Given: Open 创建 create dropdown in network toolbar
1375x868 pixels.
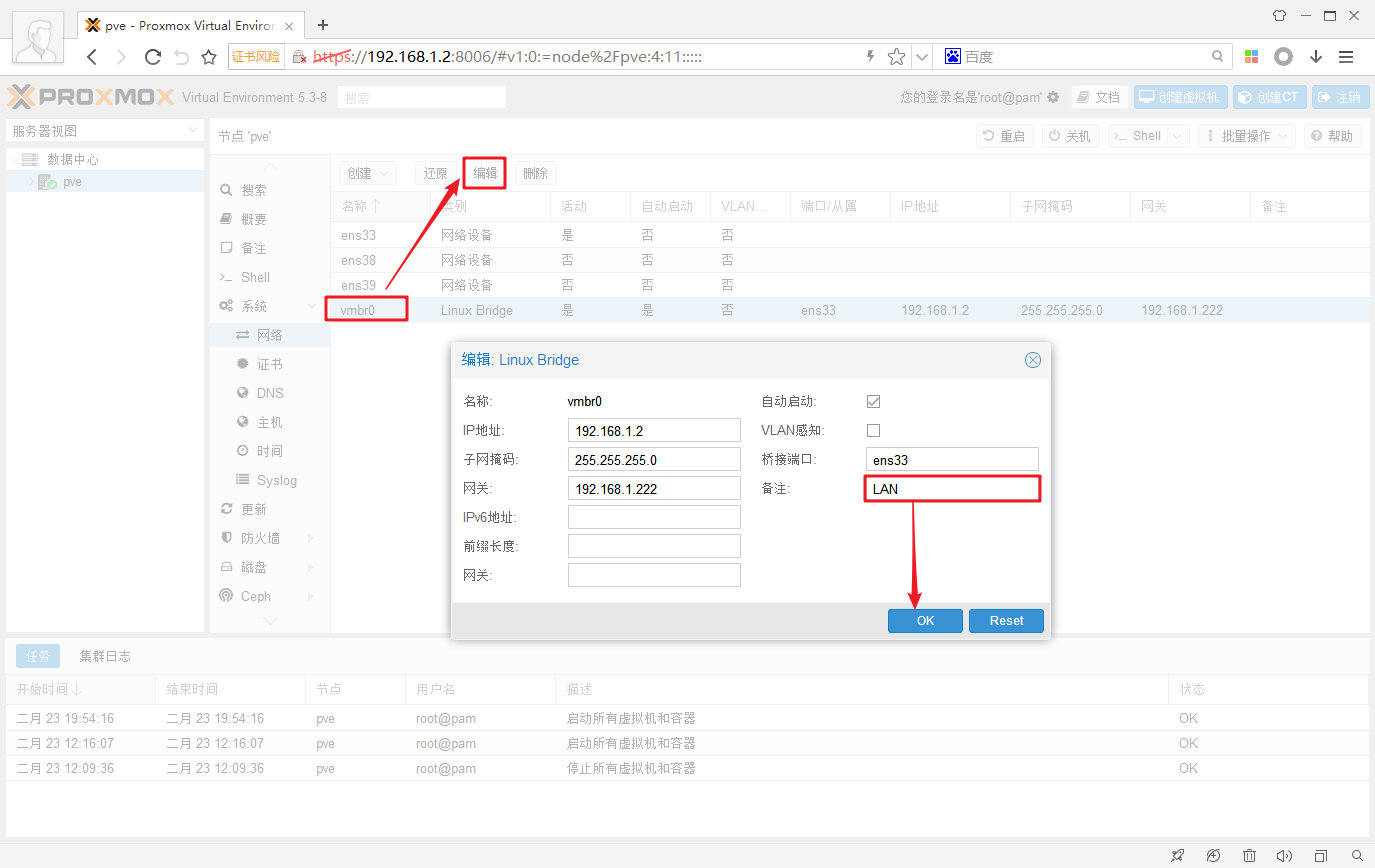Looking at the screenshot, I should coord(368,173).
